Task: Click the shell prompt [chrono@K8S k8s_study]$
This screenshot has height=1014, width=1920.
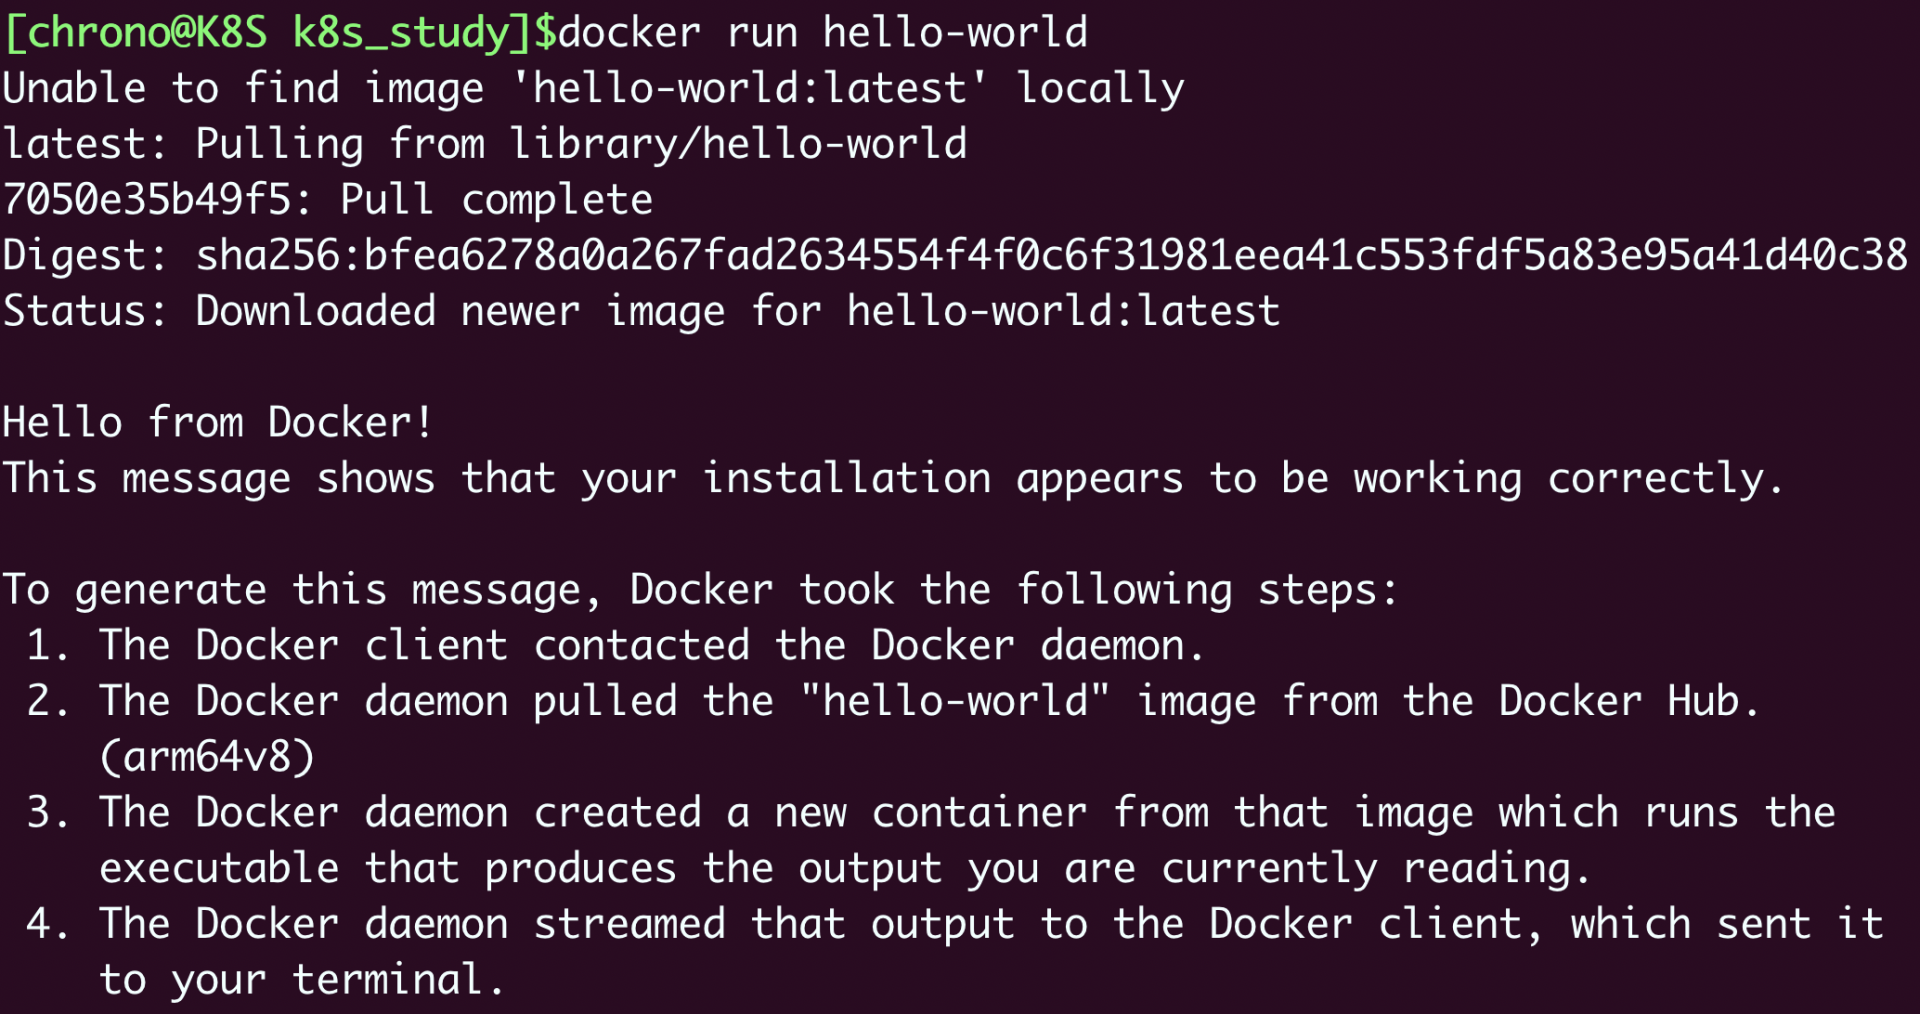Action: click(280, 33)
